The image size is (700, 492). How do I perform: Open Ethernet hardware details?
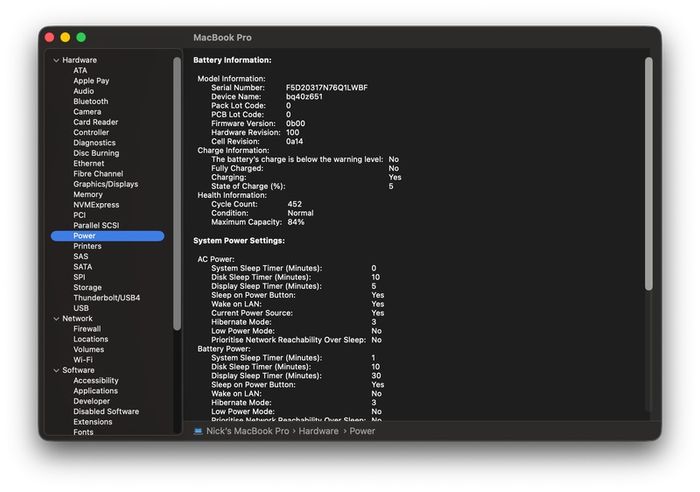89,163
